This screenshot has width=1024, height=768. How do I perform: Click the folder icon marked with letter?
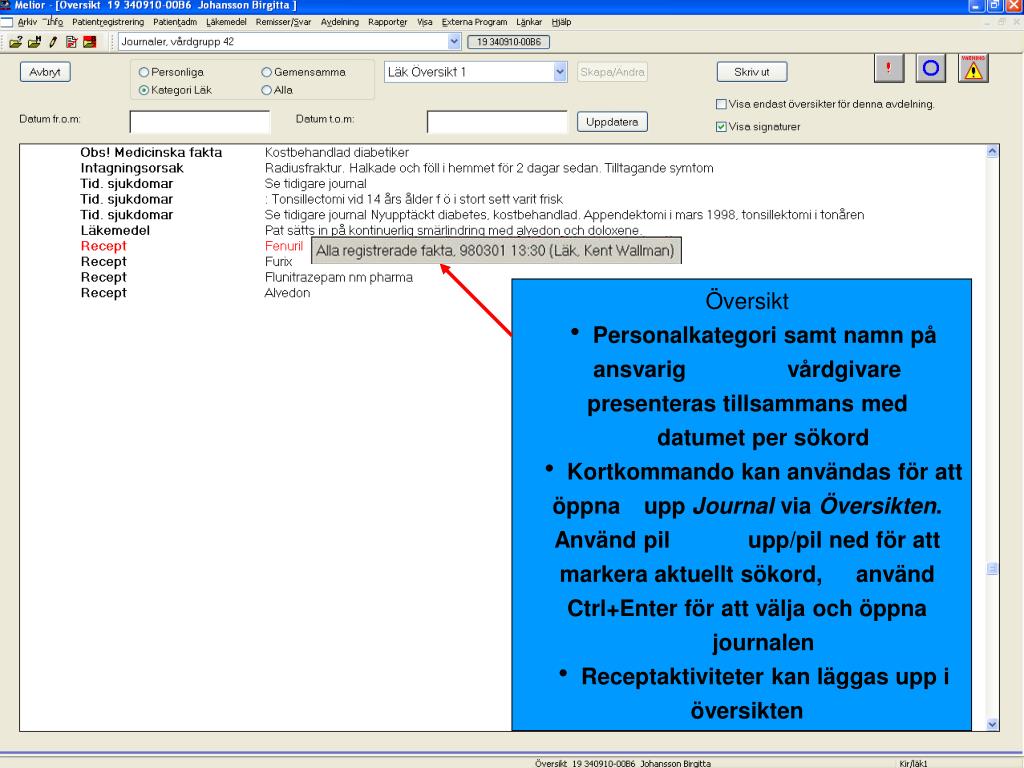[35, 42]
